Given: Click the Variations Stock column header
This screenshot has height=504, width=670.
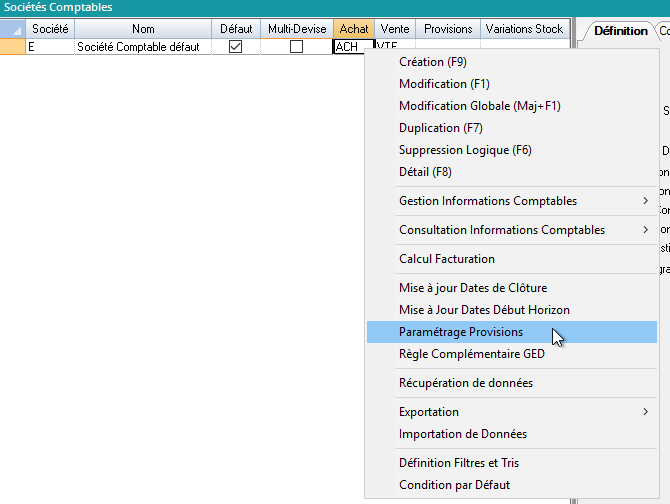Looking at the screenshot, I should click(524, 29).
